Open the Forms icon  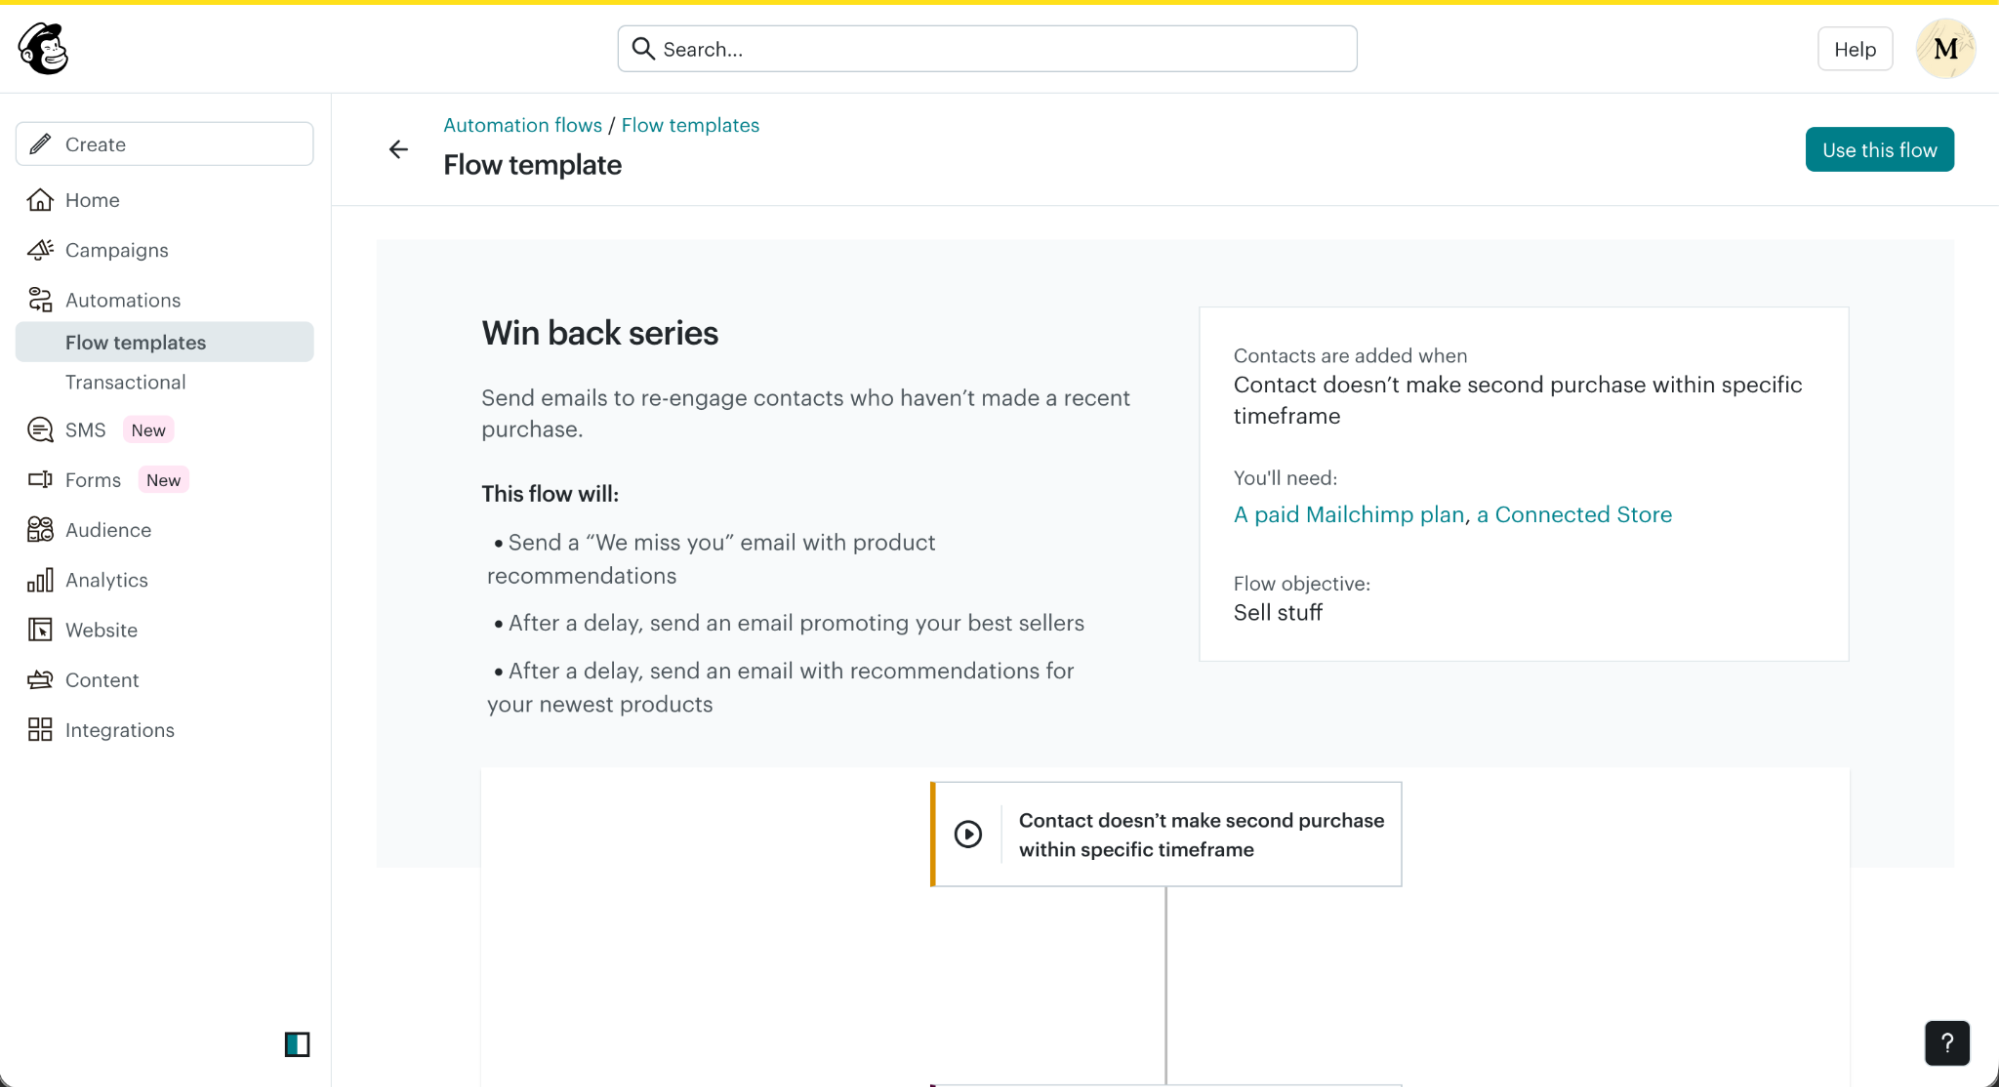point(40,479)
